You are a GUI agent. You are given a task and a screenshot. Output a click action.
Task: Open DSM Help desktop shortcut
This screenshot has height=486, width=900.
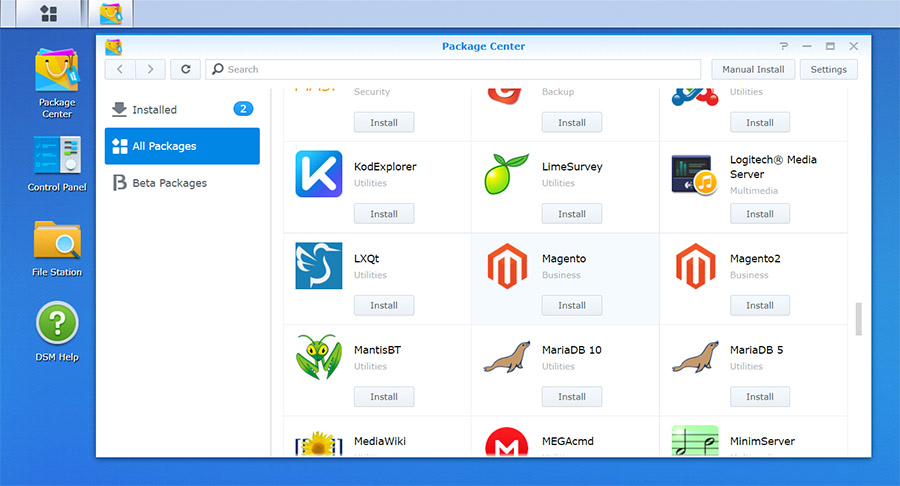coord(57,332)
